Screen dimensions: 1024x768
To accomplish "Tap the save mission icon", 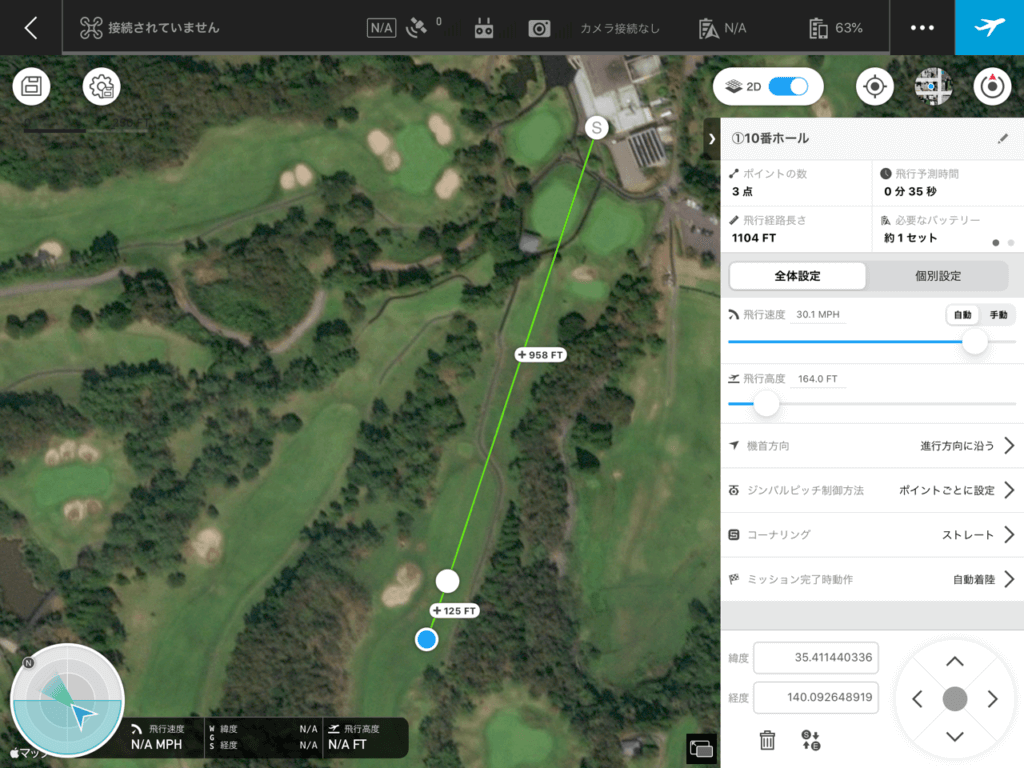I will point(31,87).
